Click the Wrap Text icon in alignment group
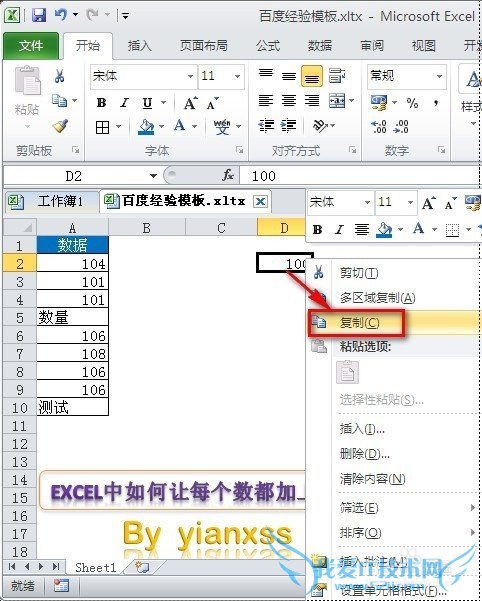Image resolution: width=482 pixels, height=601 pixels. (337, 76)
